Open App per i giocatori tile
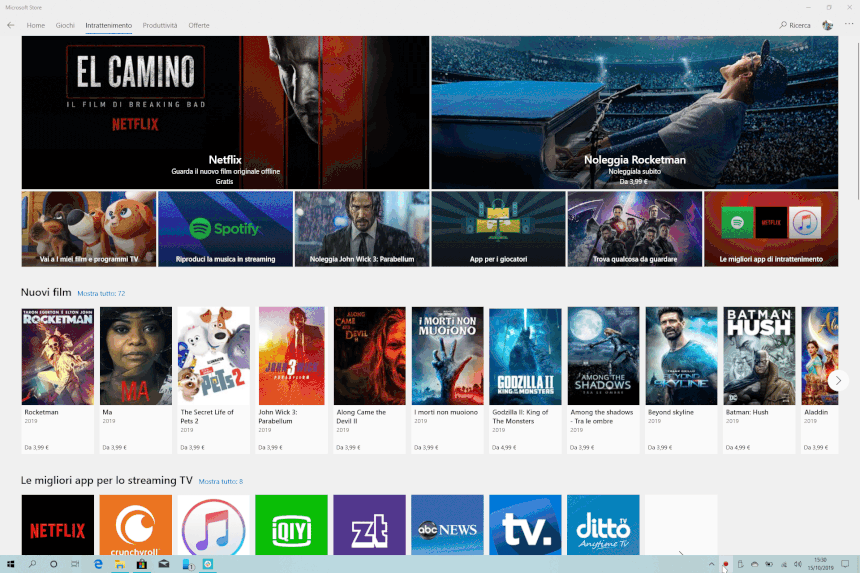The image size is (860, 573). (x=499, y=229)
